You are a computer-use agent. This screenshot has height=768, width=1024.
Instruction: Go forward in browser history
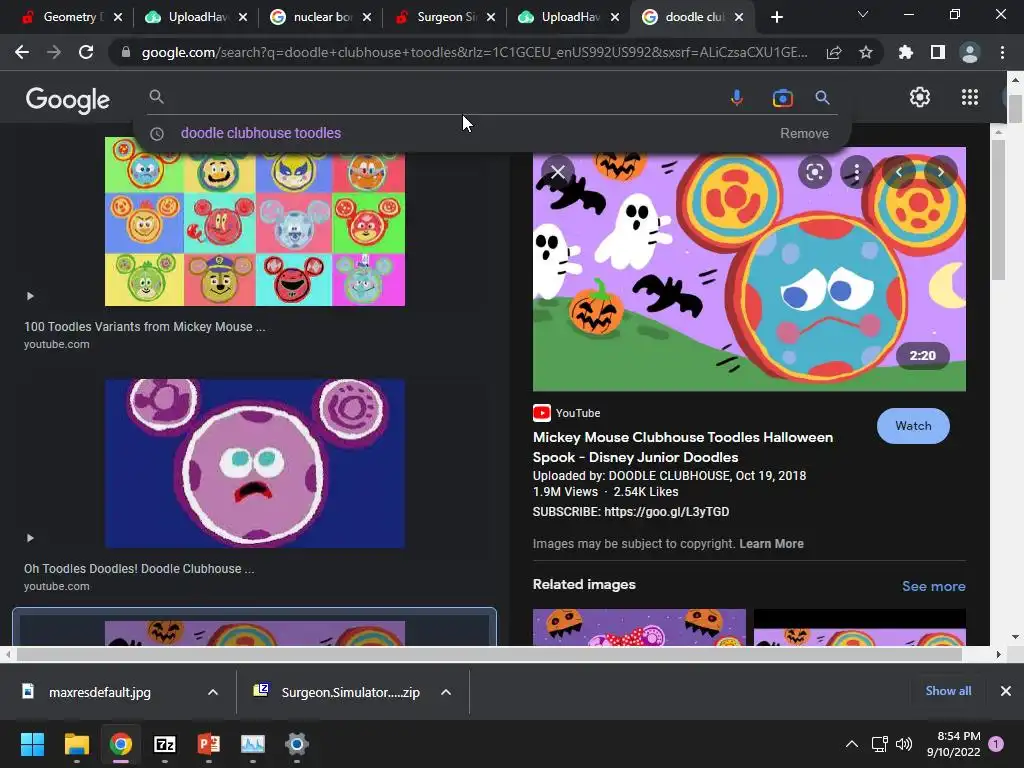coord(54,52)
